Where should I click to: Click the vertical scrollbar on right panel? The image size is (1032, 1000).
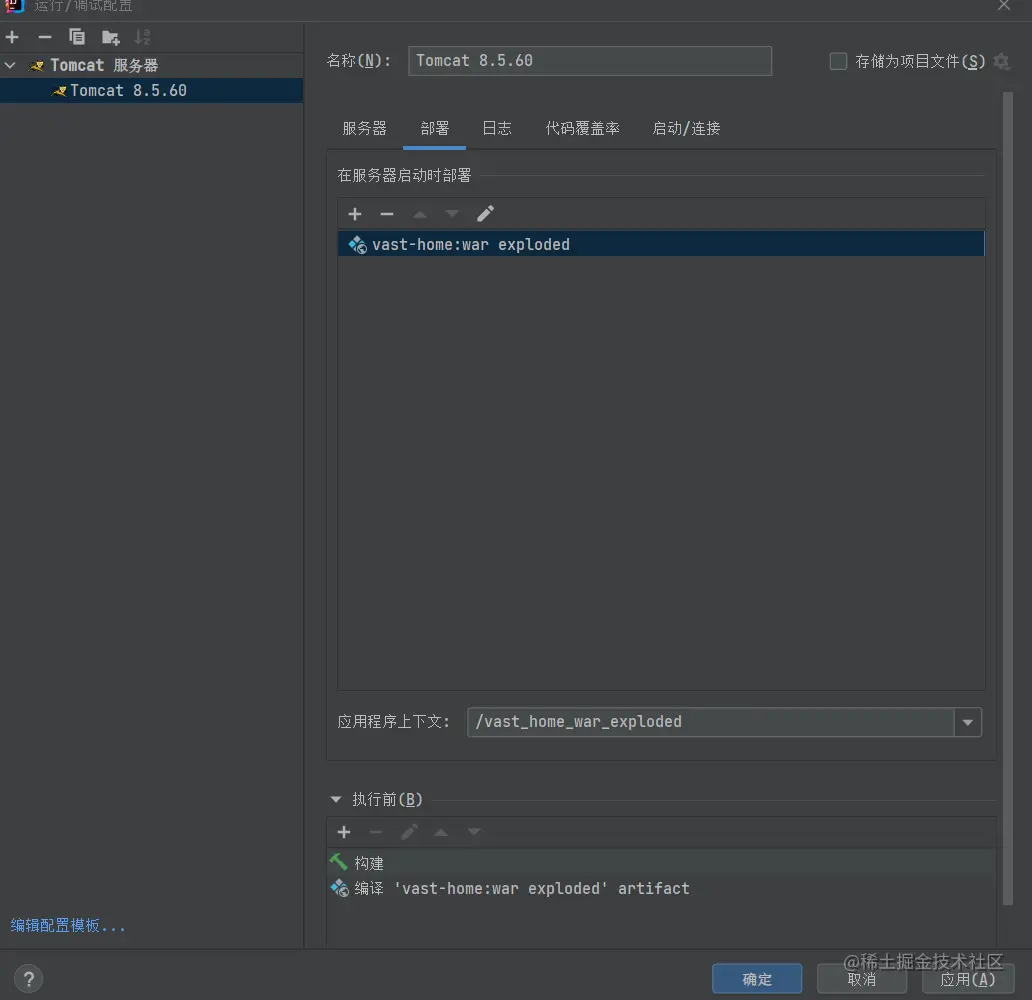(x=1007, y=498)
